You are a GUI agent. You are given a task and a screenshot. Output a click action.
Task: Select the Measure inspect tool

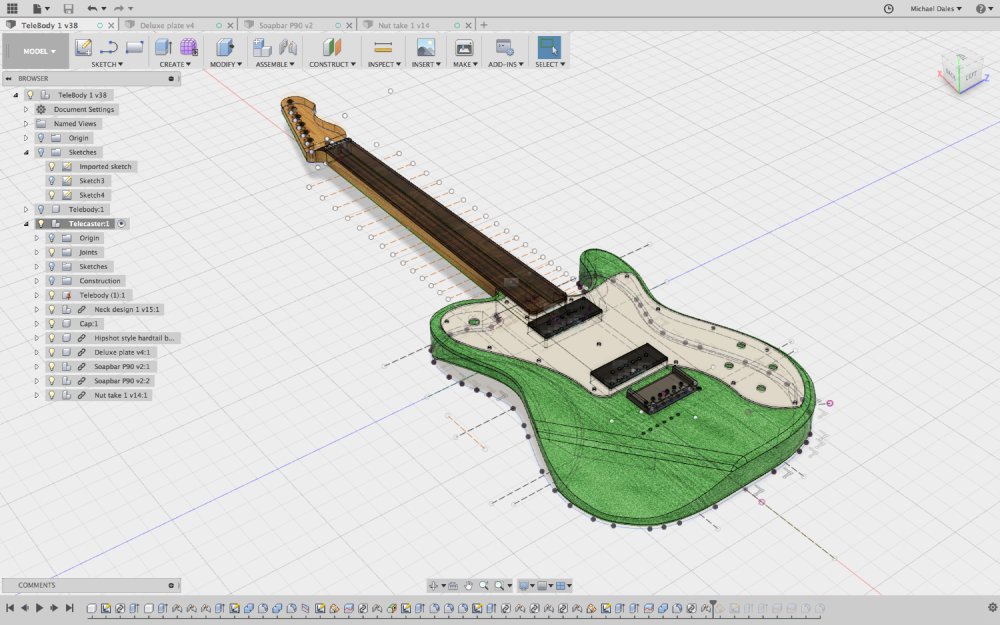383,47
